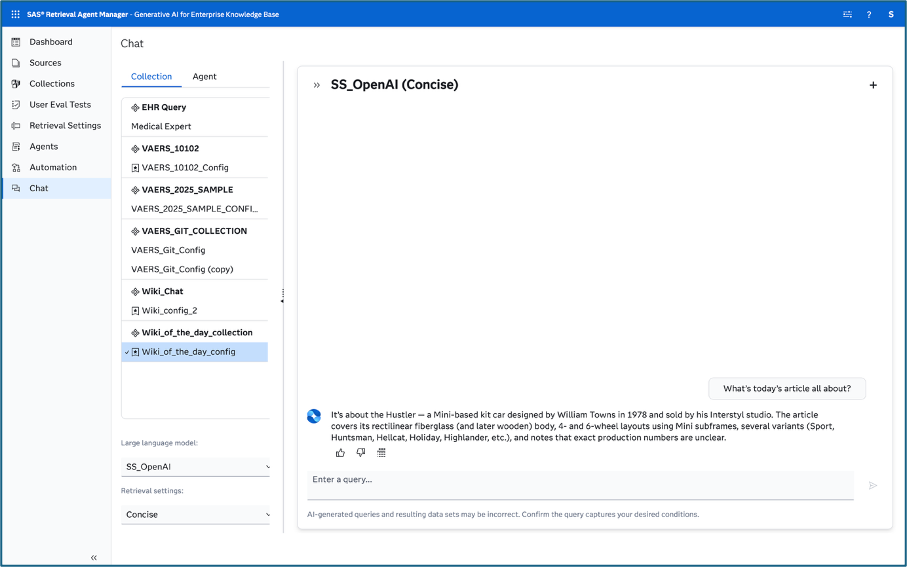Click the EHR Query collection icon

coord(135,108)
